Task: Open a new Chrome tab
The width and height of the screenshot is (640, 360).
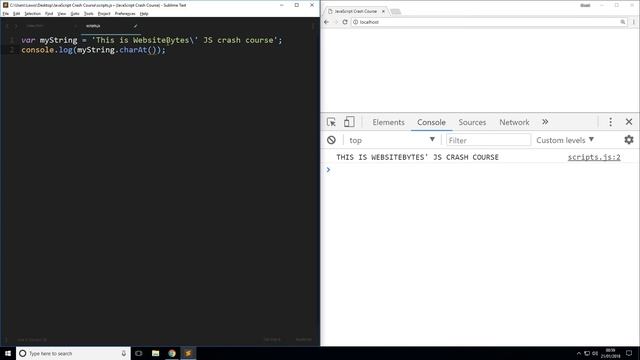Action: pyautogui.click(x=396, y=11)
